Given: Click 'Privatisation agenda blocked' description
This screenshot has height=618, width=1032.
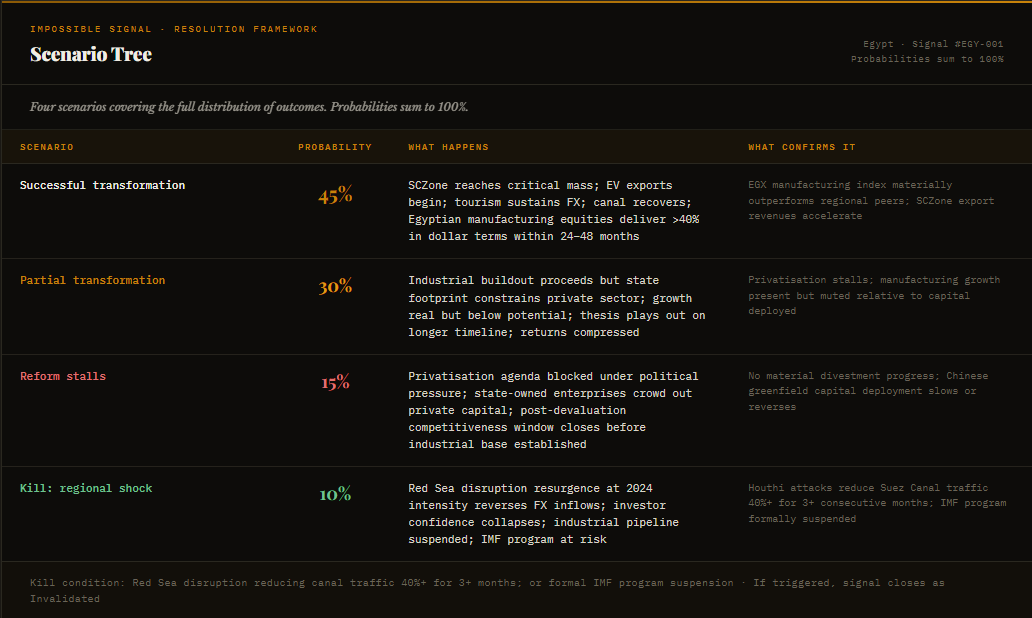Looking at the screenshot, I should [553, 410].
